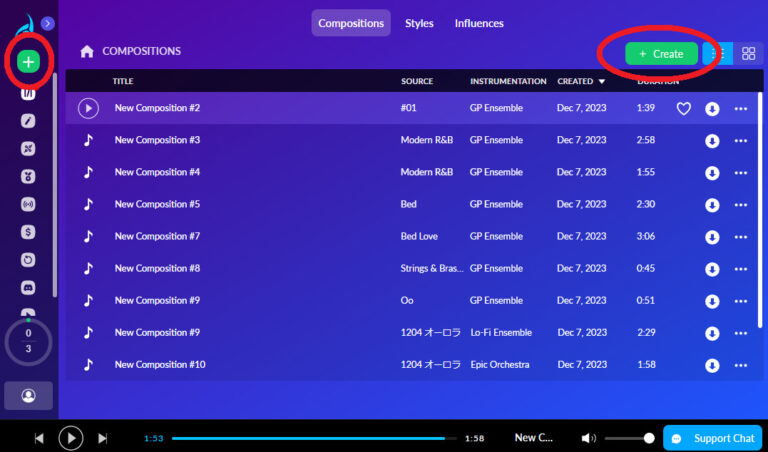Open the radio broadcast icon in sidebar
This screenshot has width=768, height=452.
click(x=28, y=204)
